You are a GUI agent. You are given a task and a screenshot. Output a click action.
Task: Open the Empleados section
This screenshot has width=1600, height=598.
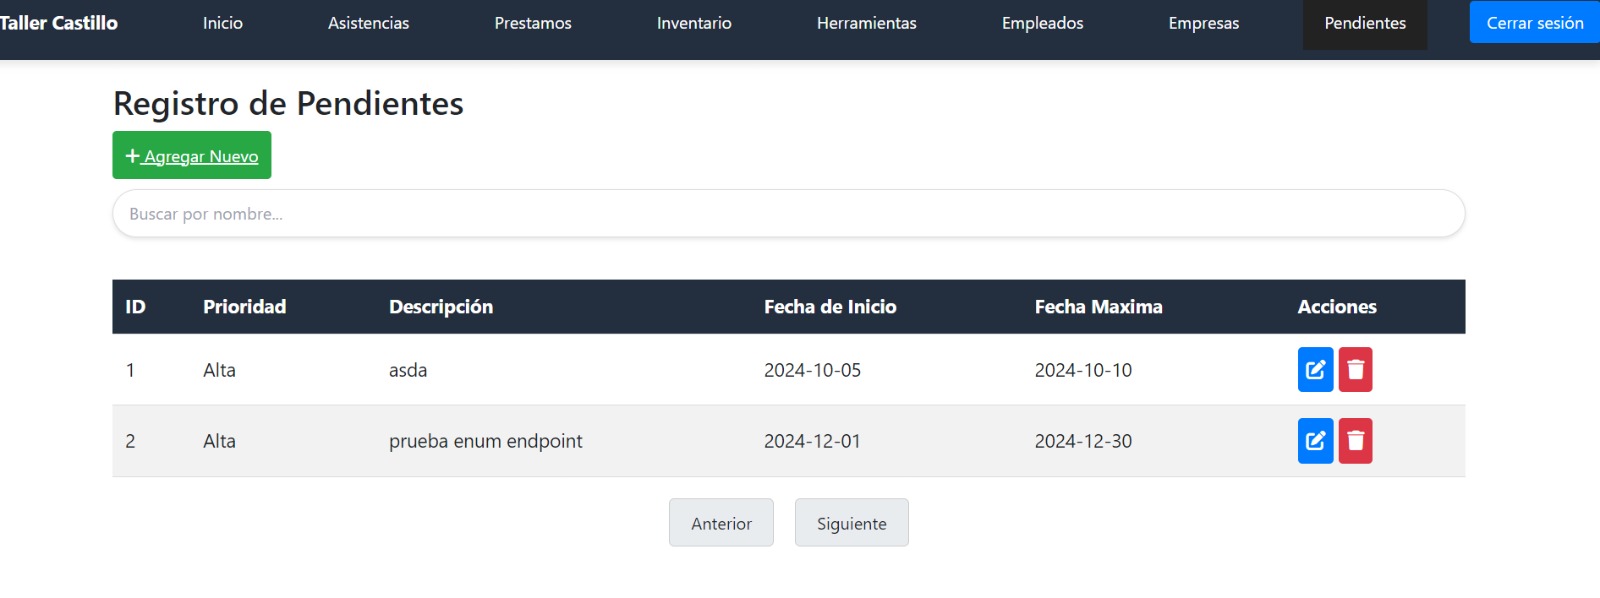[1041, 23]
